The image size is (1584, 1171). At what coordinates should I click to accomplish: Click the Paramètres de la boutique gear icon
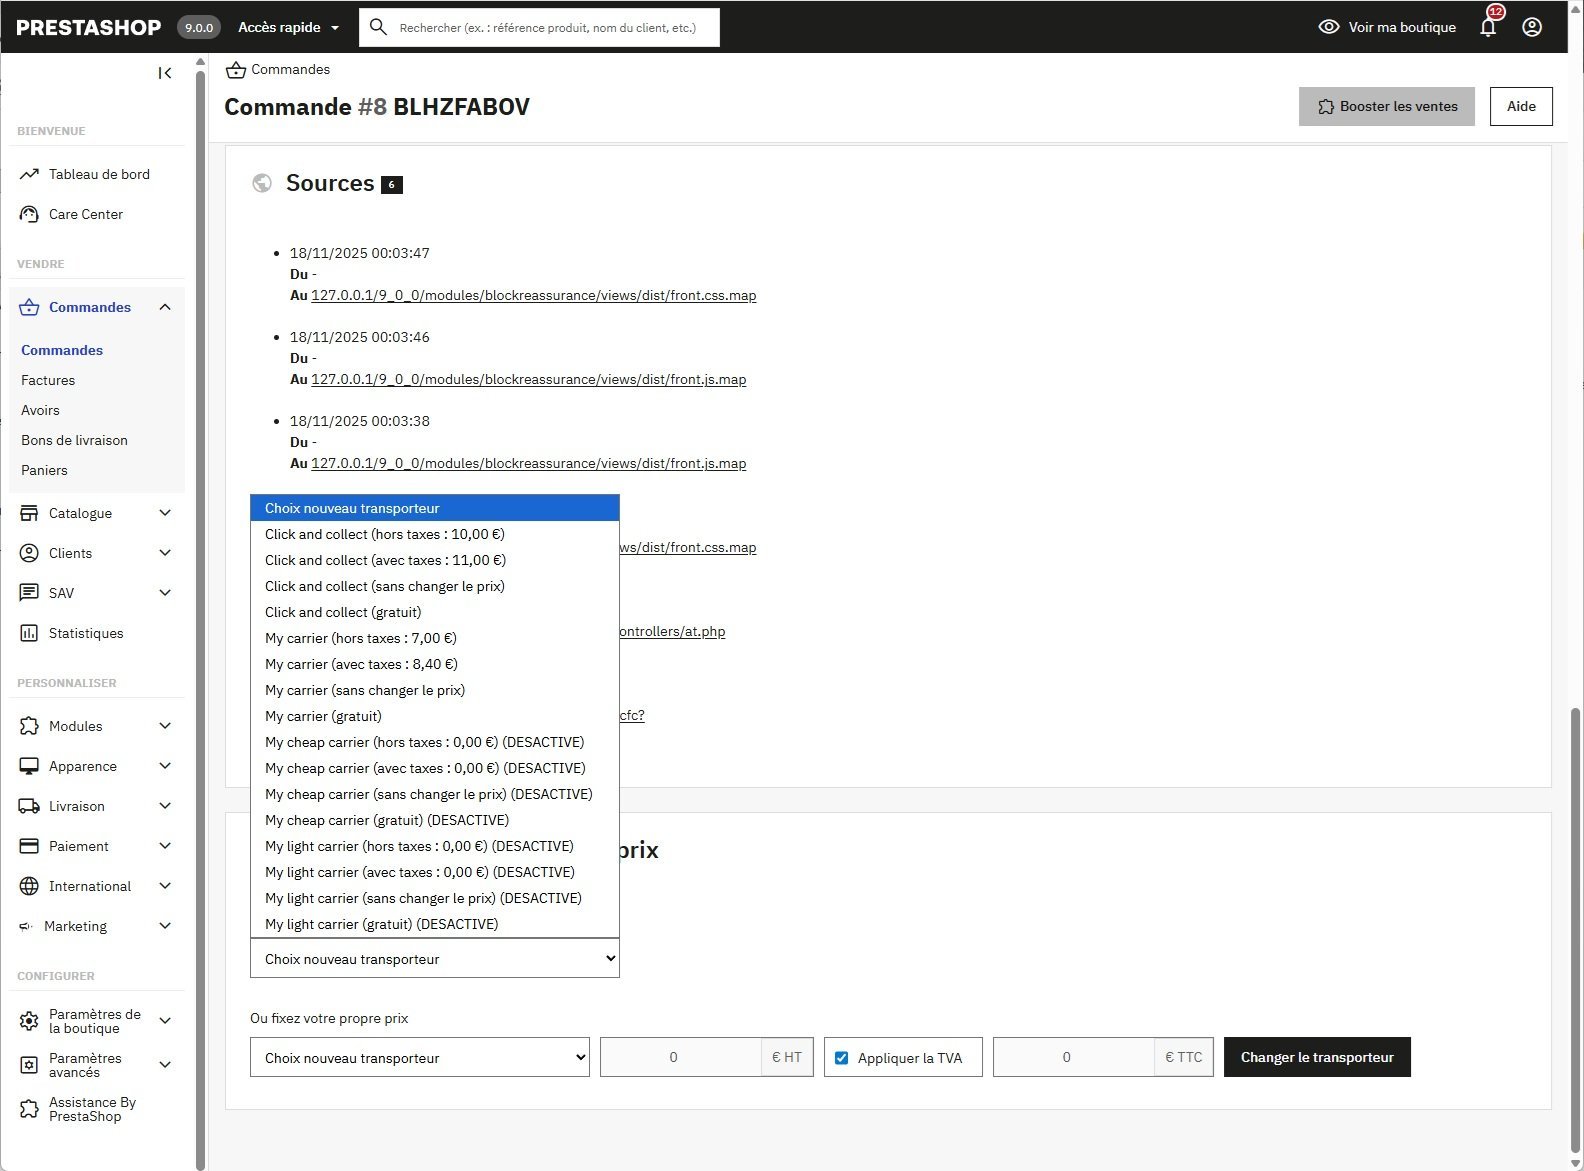pos(29,1021)
